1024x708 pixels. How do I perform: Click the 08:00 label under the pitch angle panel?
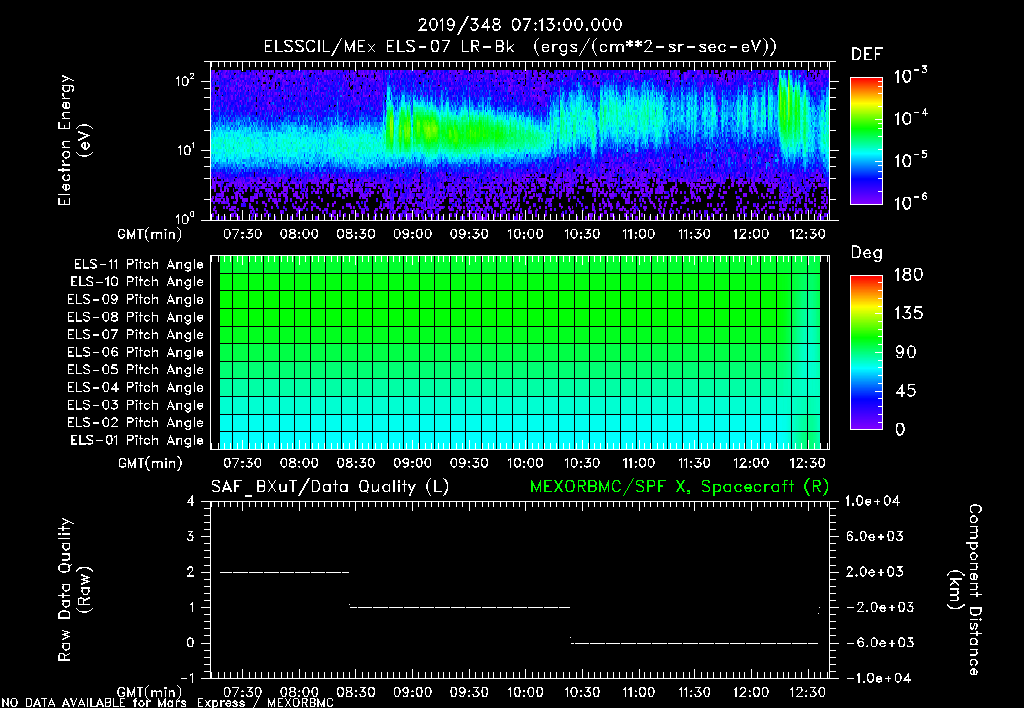coord(299,463)
